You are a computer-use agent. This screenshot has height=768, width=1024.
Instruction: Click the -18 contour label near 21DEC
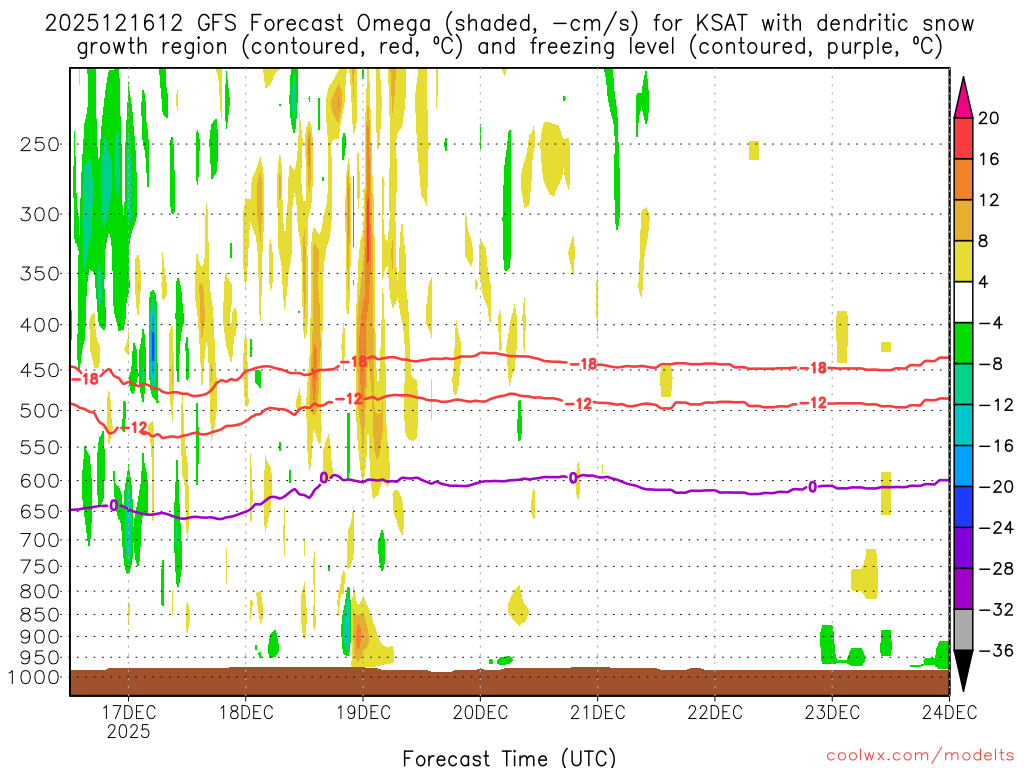tap(583, 364)
